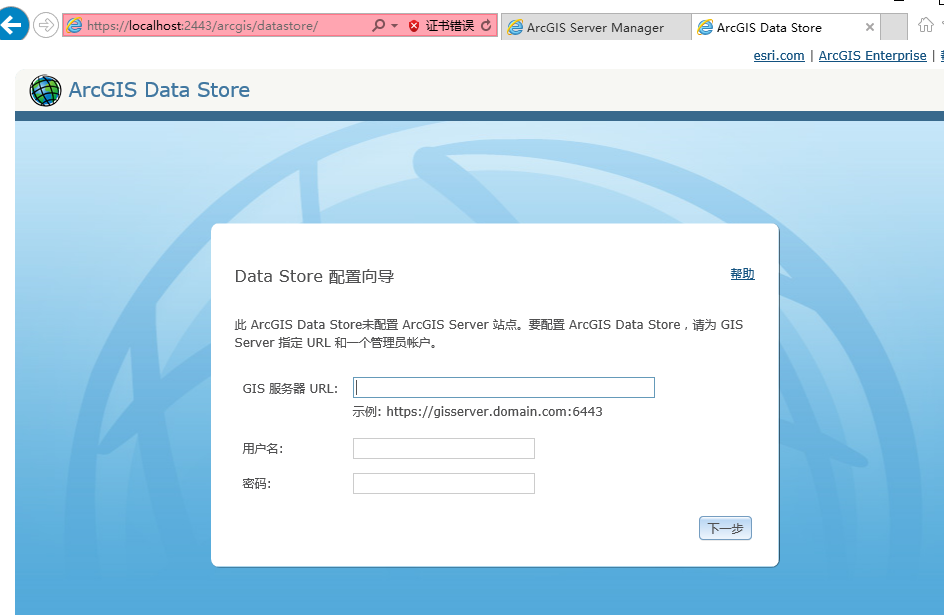Click the ArcGIS Data Store header title

pyautogui.click(x=159, y=90)
